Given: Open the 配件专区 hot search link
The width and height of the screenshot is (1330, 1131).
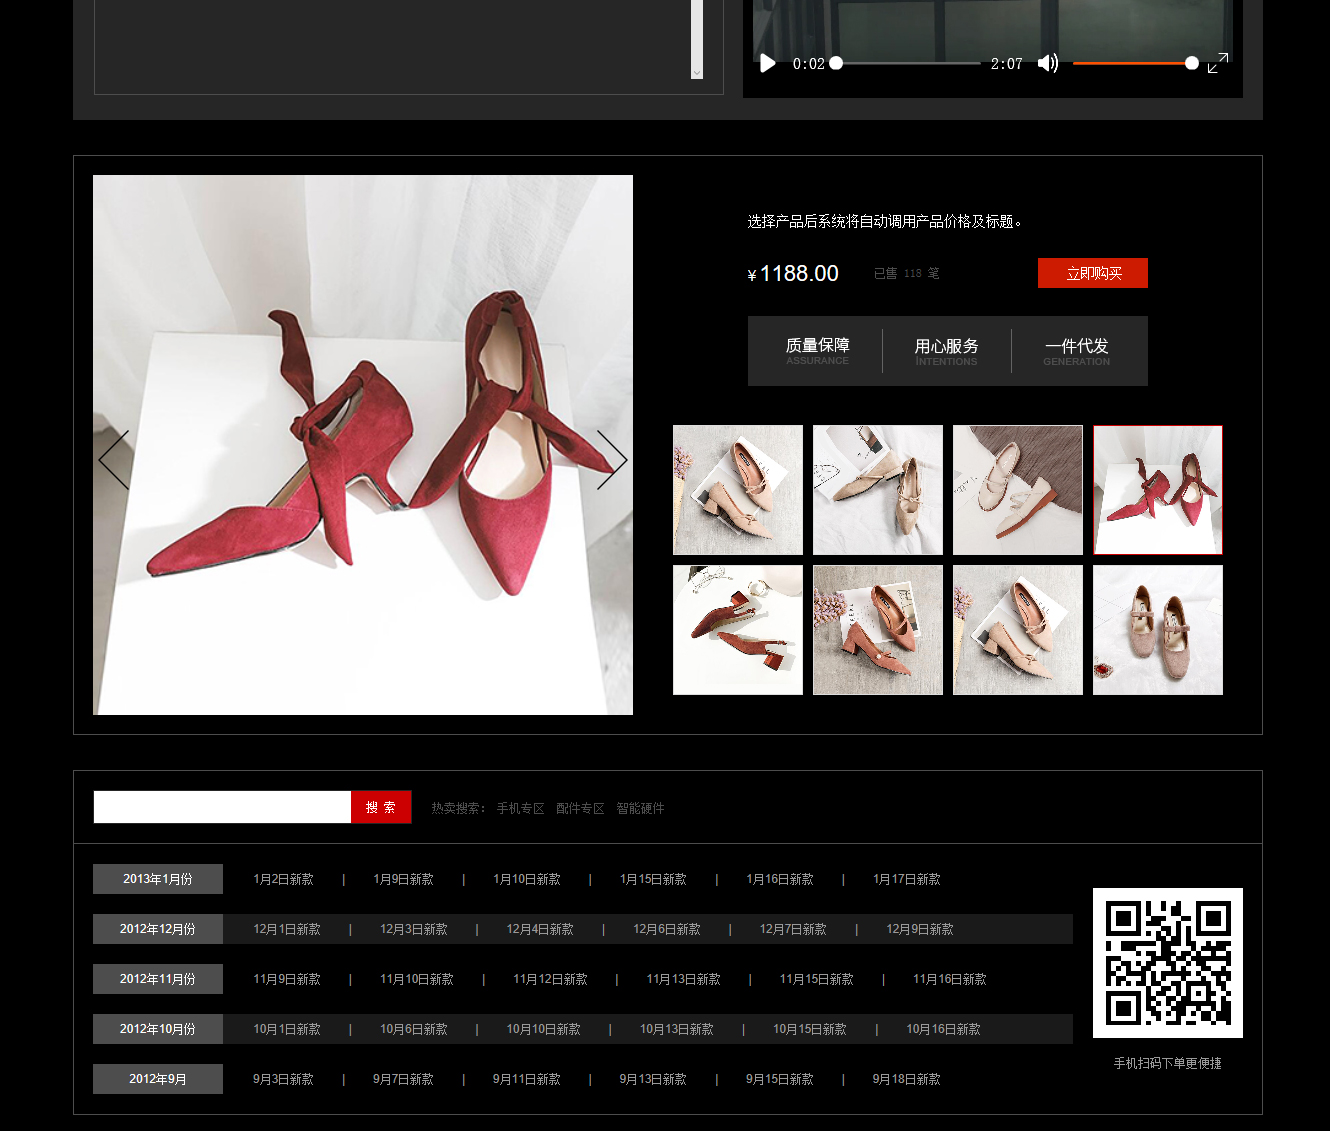Looking at the screenshot, I should (580, 808).
